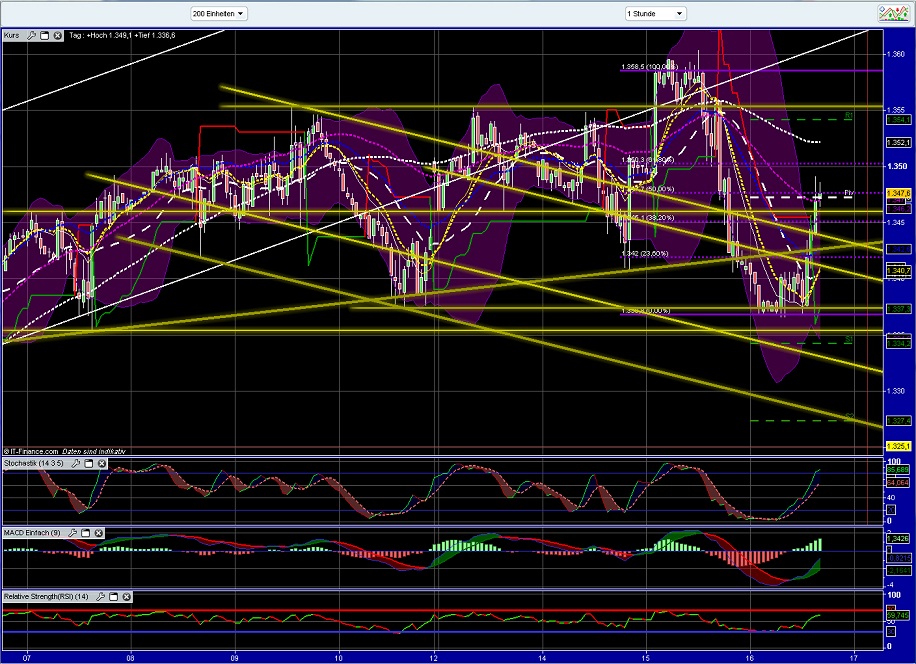Open the chart indicators icon at top right
This screenshot has width=916, height=664.
[894, 13]
